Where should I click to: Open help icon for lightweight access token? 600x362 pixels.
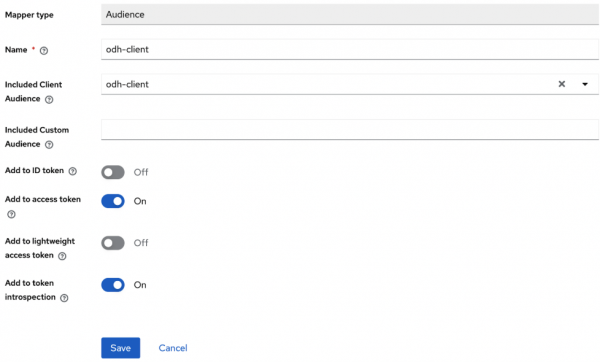click(62, 256)
